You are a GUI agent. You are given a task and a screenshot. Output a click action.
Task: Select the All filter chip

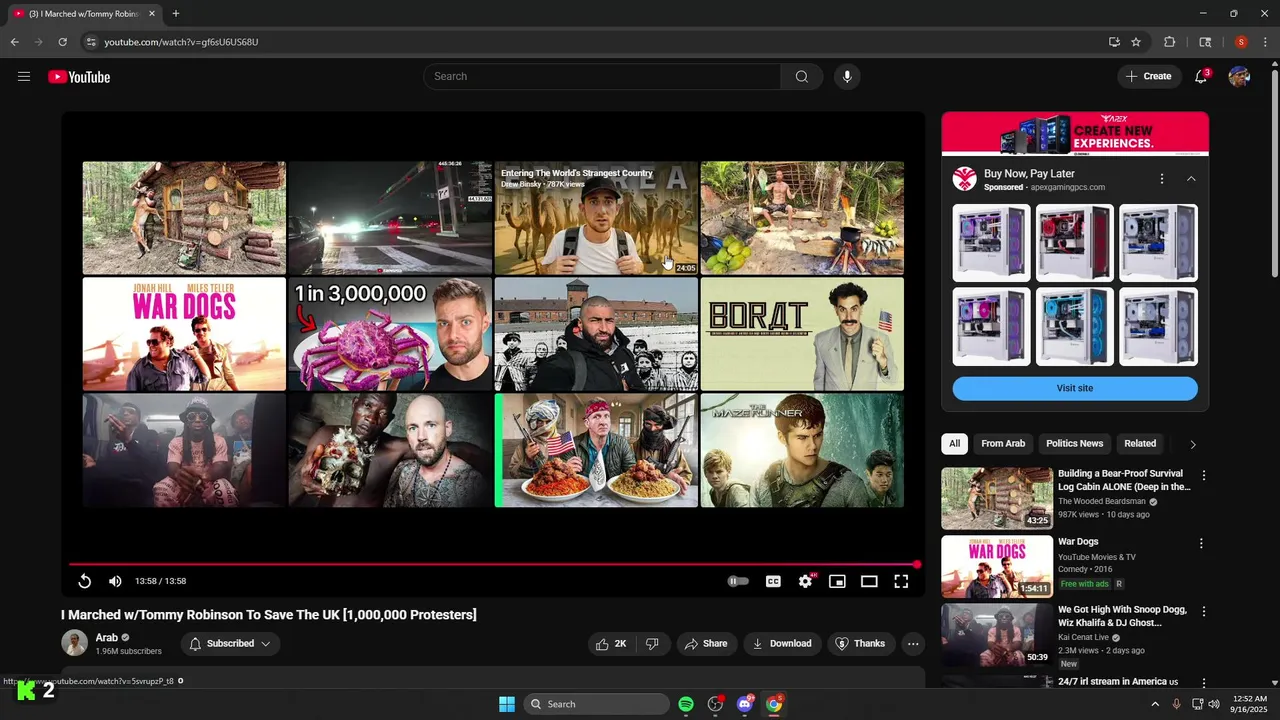pyautogui.click(x=955, y=444)
